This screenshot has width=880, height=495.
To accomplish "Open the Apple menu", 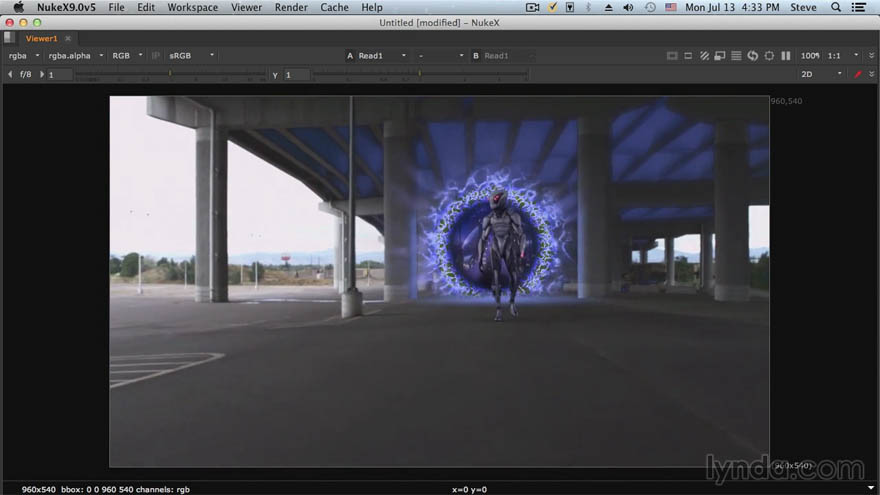I will click(19, 7).
